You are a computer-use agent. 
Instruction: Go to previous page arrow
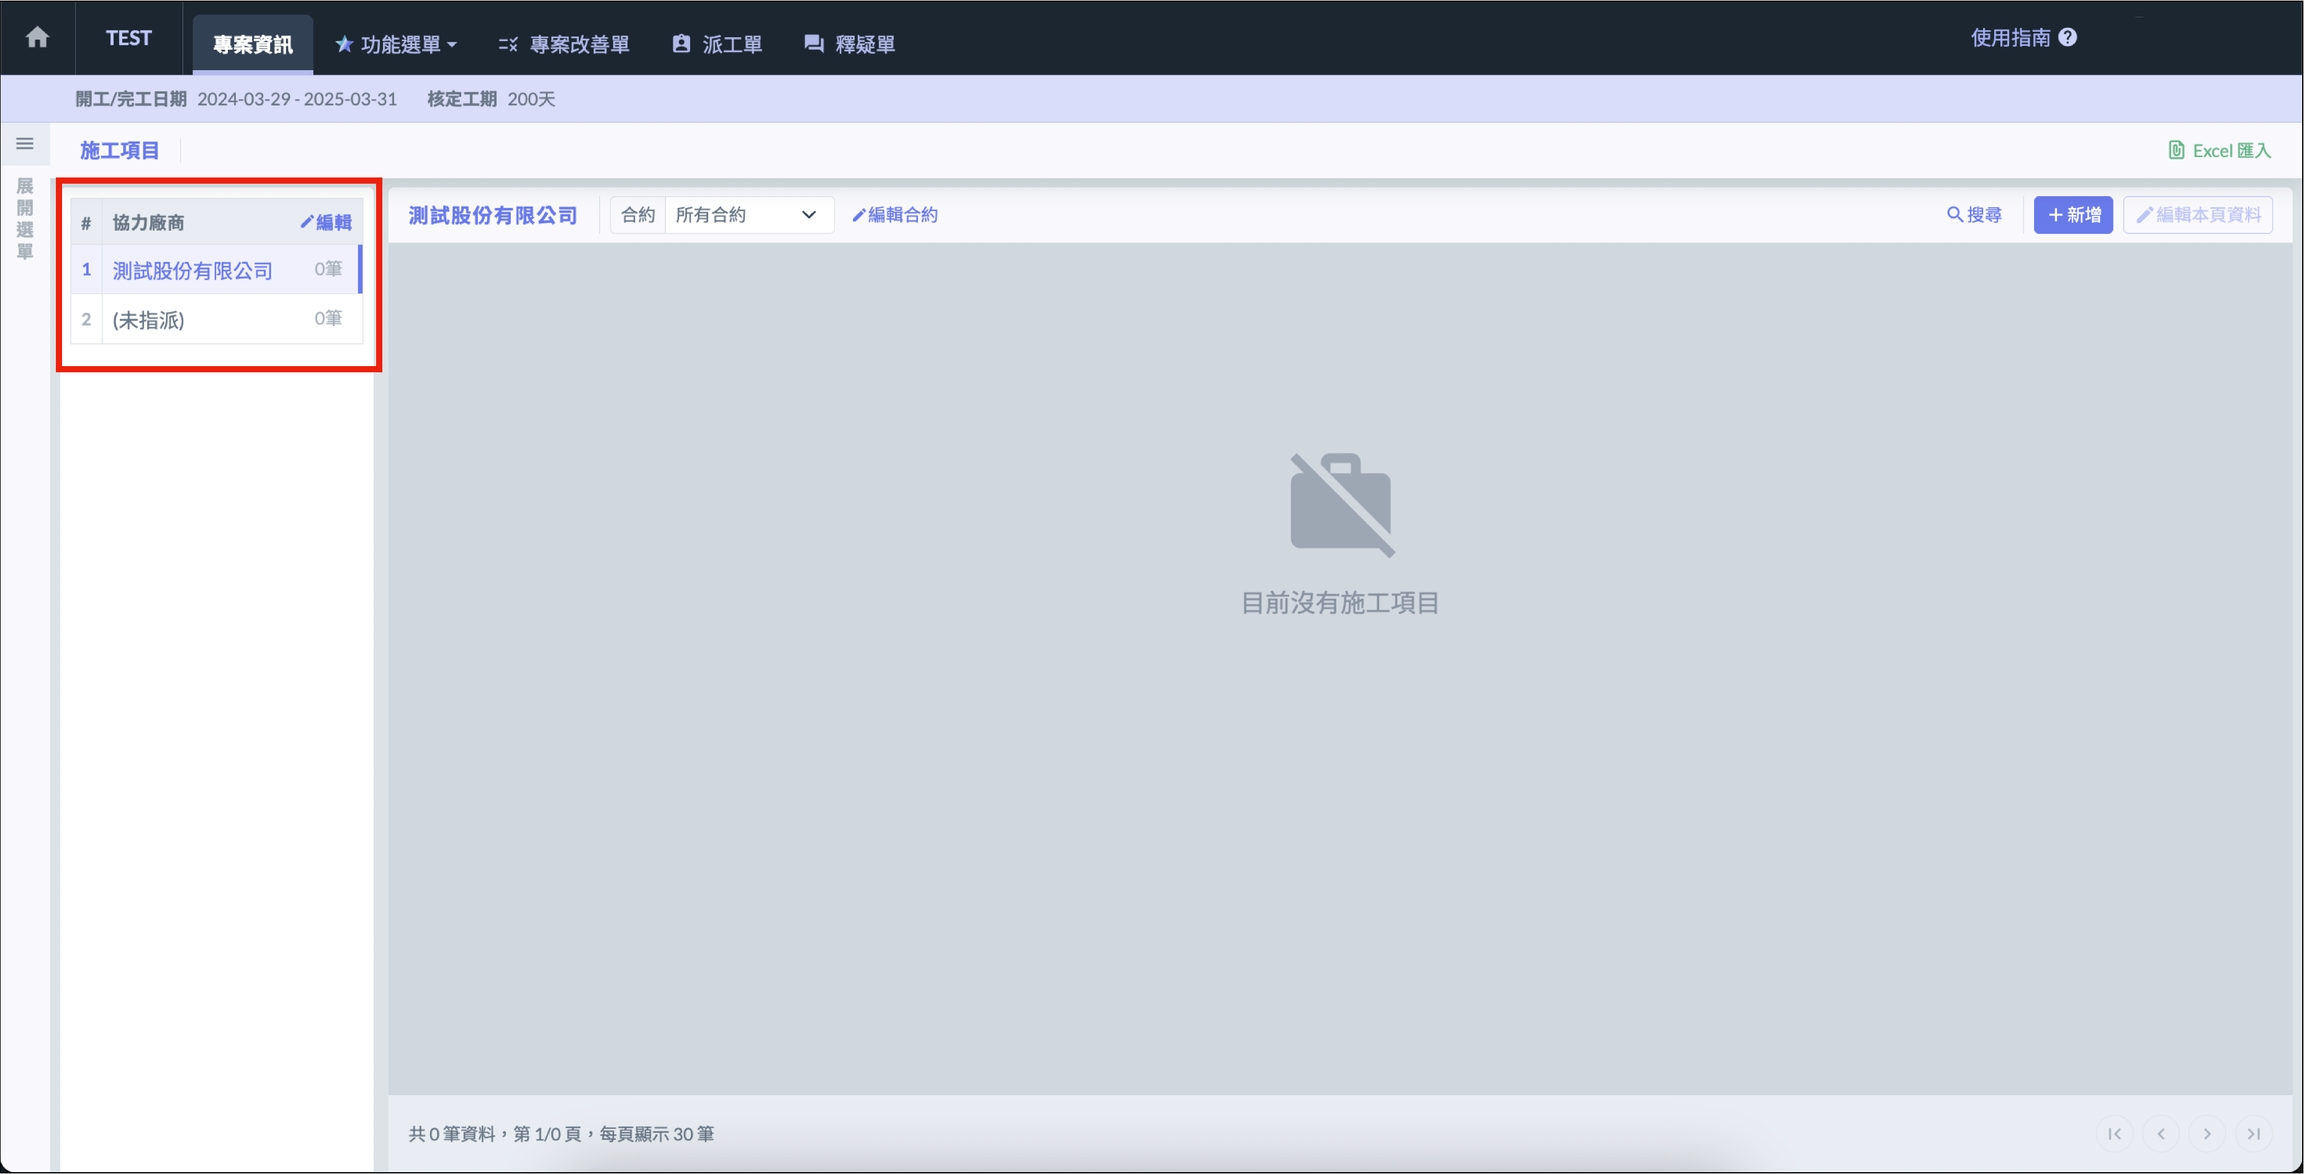[2161, 1133]
